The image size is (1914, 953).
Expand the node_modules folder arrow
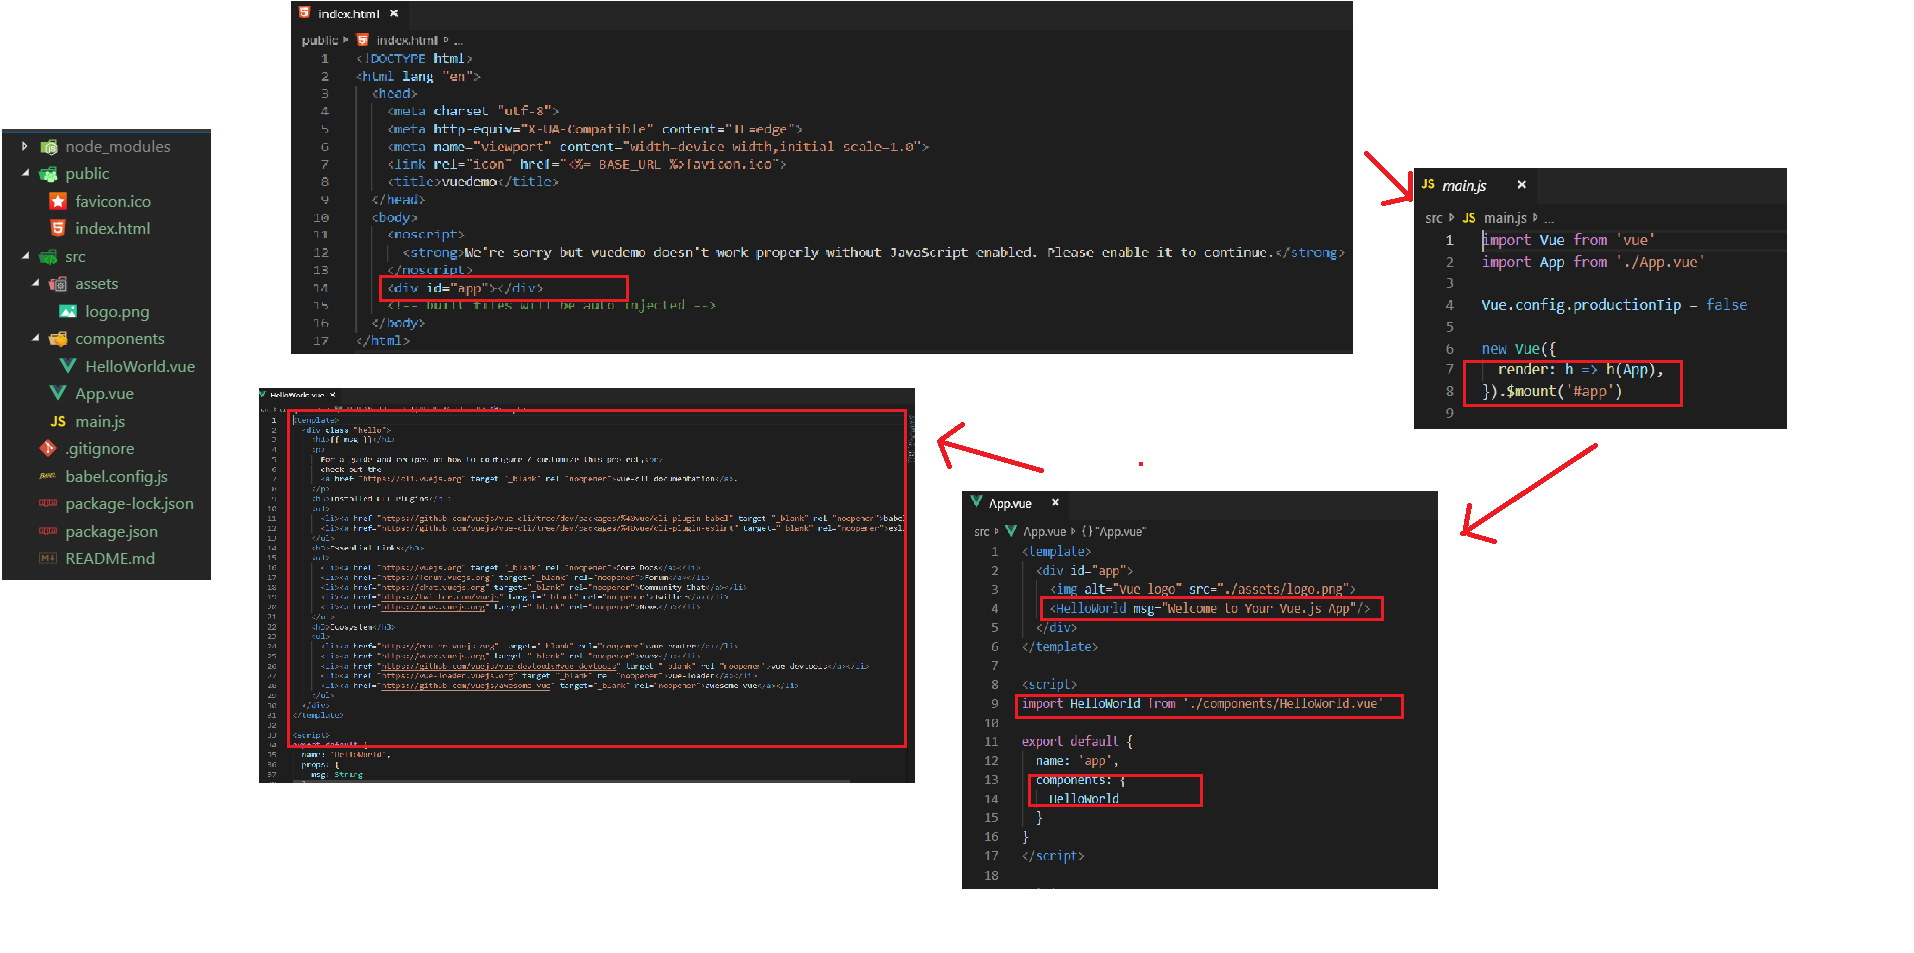tap(25, 146)
